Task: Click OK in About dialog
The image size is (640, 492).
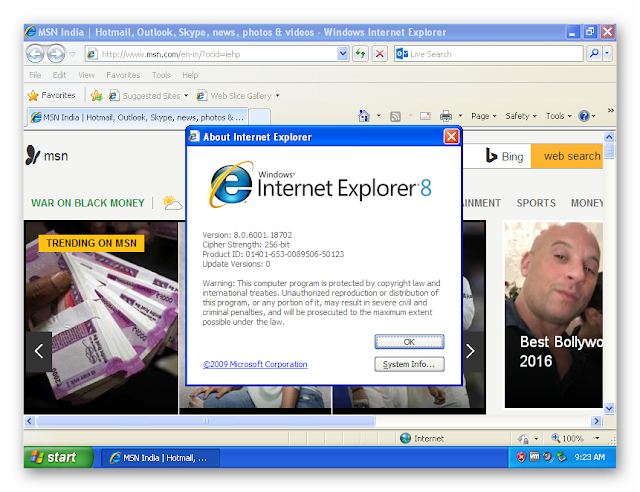Action: click(x=409, y=342)
